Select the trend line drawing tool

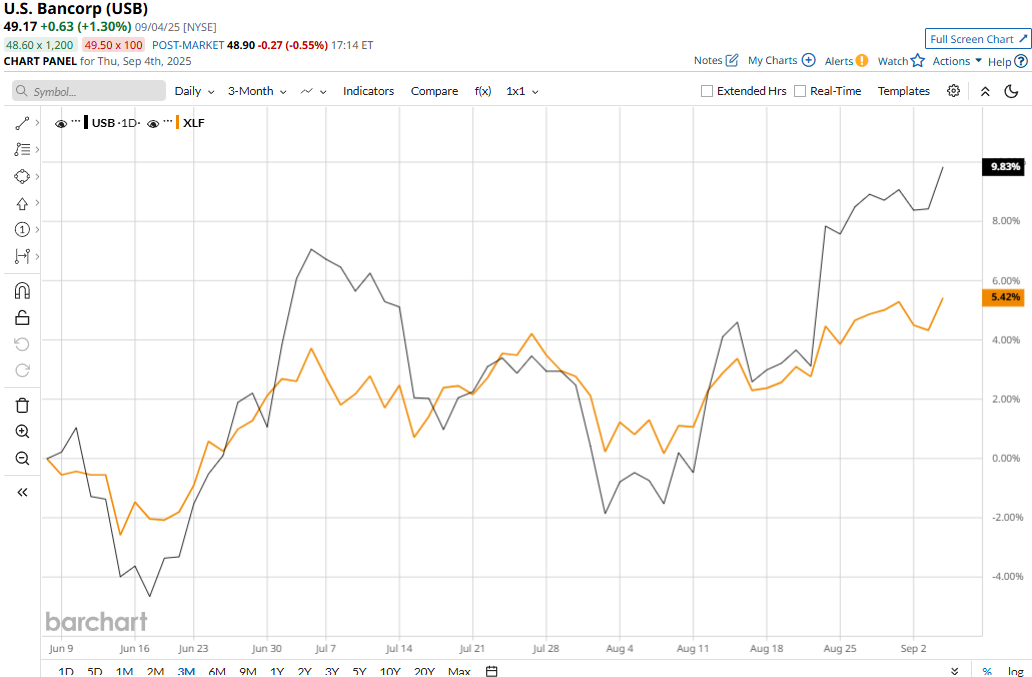coord(22,123)
